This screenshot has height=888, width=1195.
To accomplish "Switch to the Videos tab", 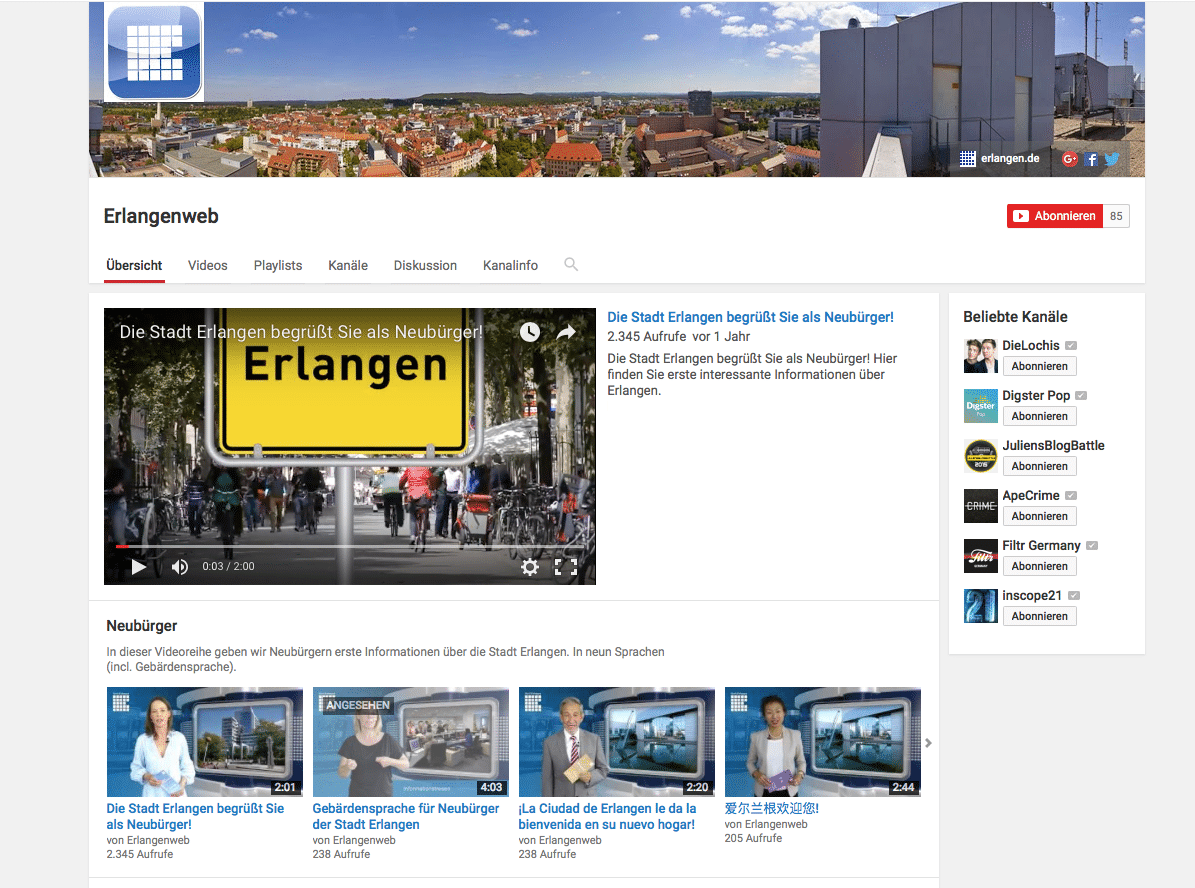I will (207, 265).
